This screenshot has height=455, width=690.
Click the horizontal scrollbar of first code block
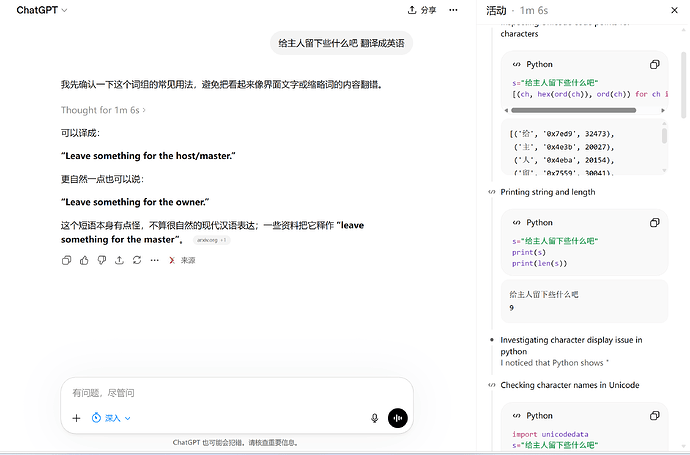[573, 110]
